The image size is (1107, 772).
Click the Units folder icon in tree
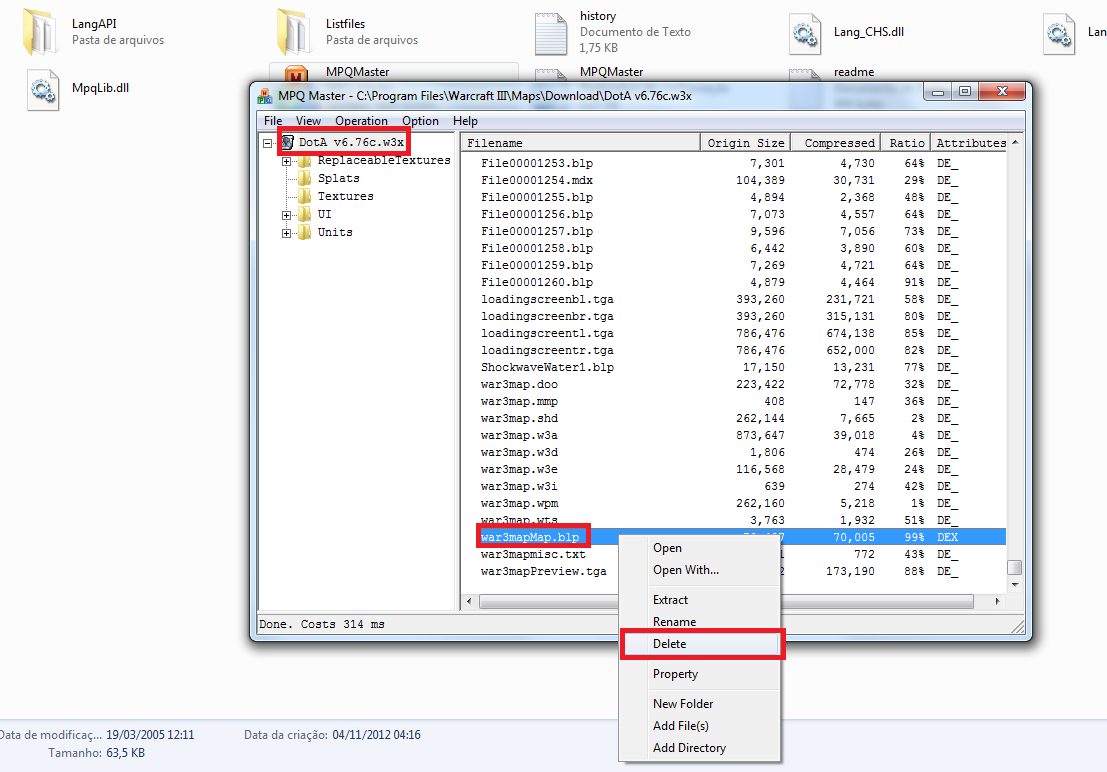click(x=305, y=232)
